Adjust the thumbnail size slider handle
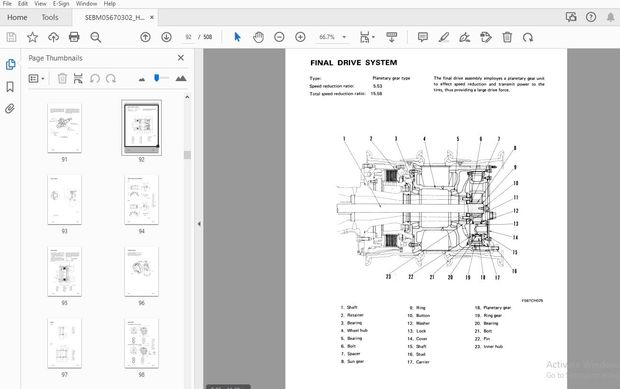Viewport: 620px width, 389px height. tap(157, 78)
